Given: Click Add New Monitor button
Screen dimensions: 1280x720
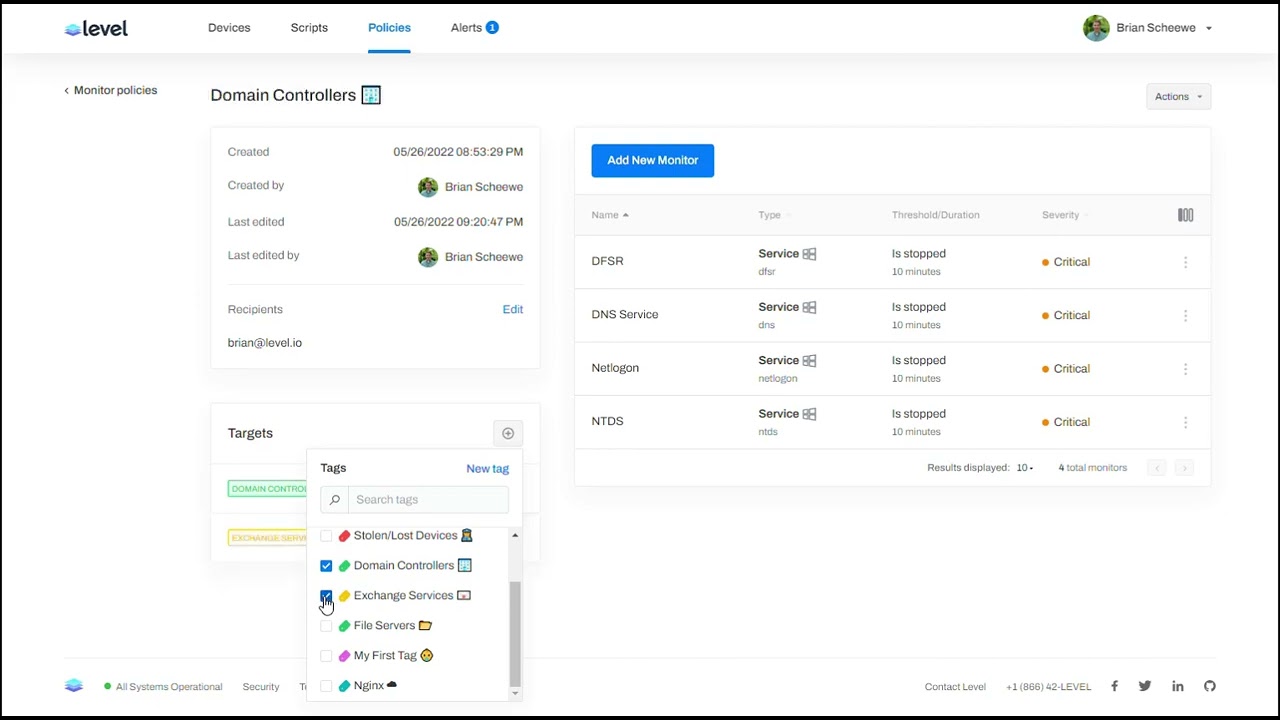Looking at the screenshot, I should pyautogui.click(x=652, y=160).
